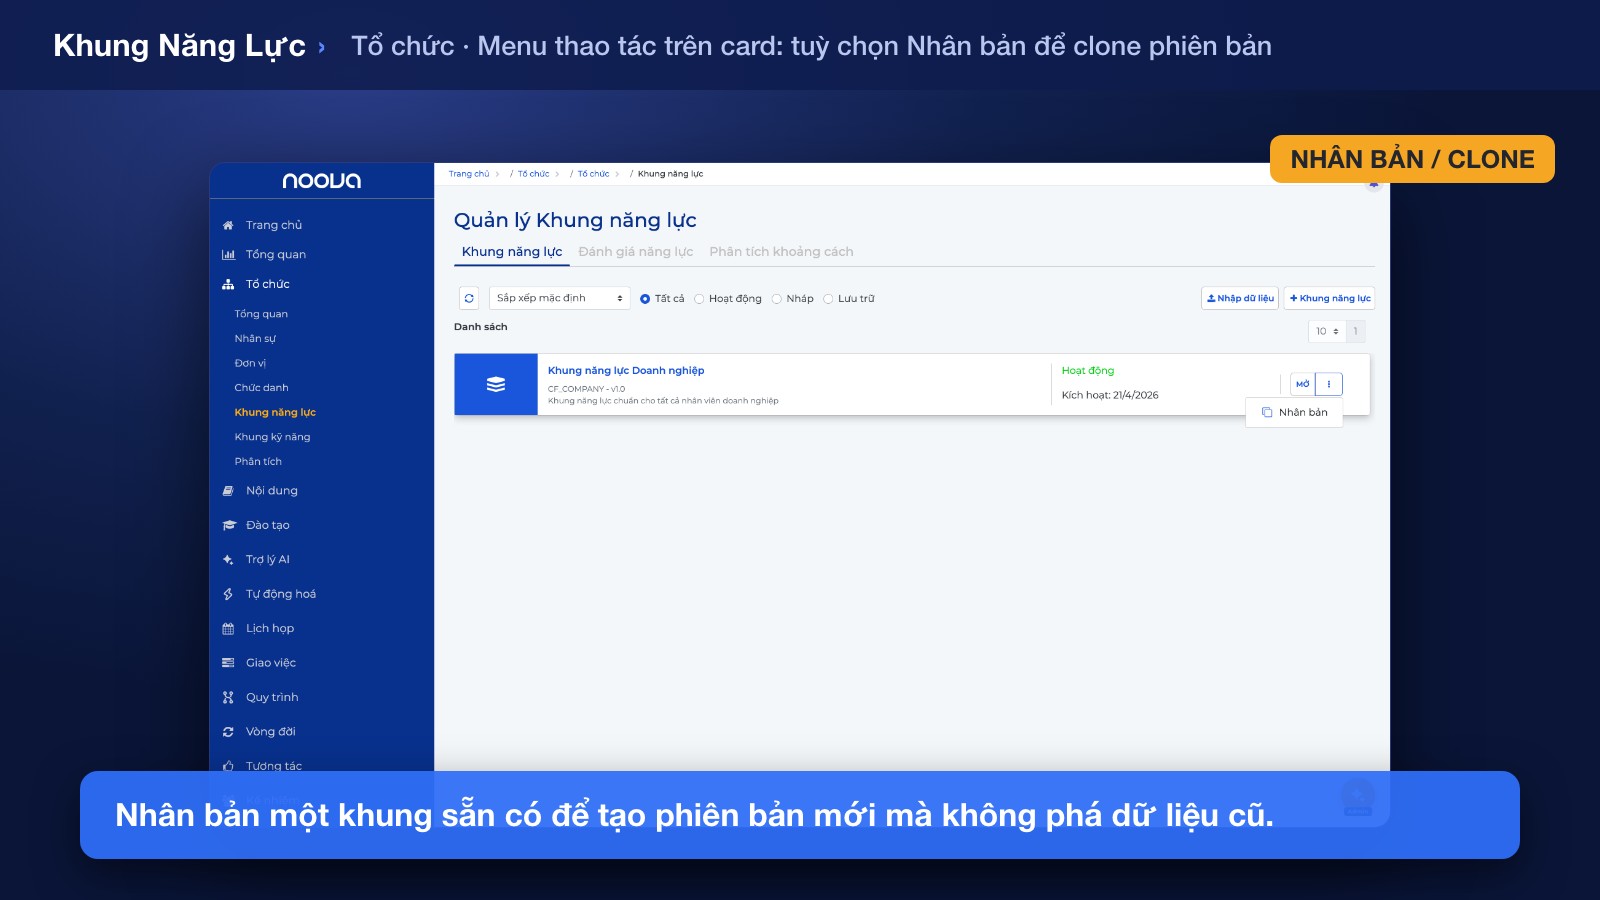Click the thumbs-up icon beside Tương tác
This screenshot has width=1600, height=900.
pos(228,766)
